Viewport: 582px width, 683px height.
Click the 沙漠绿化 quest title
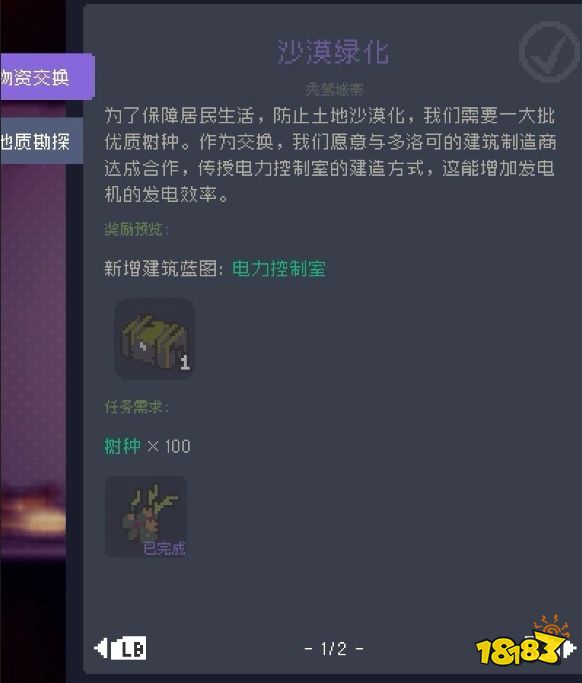point(333,51)
